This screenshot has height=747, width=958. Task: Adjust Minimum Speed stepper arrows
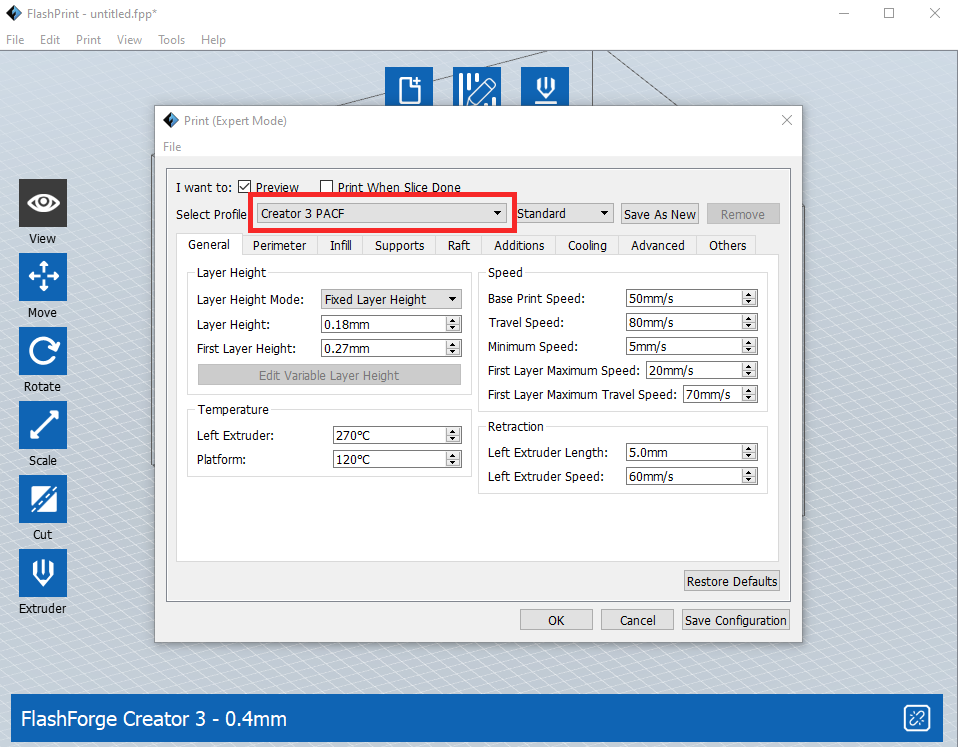point(749,346)
